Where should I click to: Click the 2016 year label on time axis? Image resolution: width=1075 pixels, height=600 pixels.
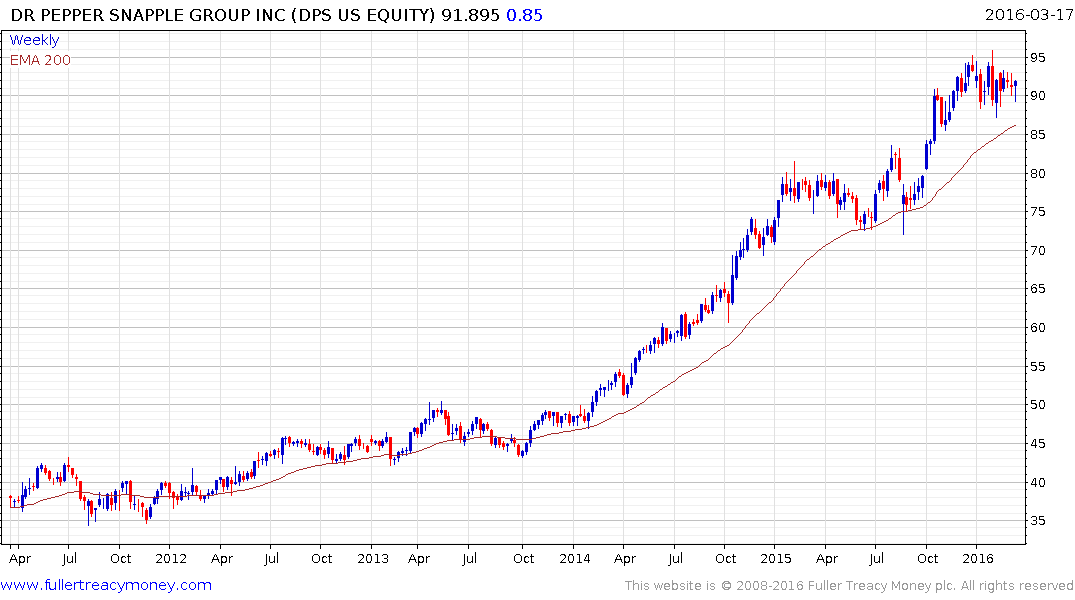[978, 558]
